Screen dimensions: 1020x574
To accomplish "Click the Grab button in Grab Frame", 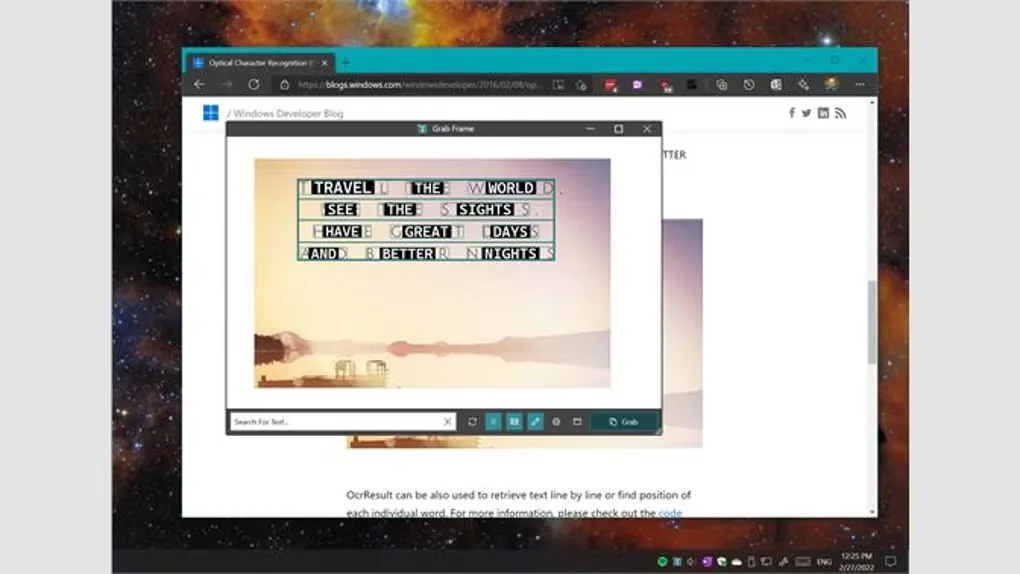I will coord(624,422).
